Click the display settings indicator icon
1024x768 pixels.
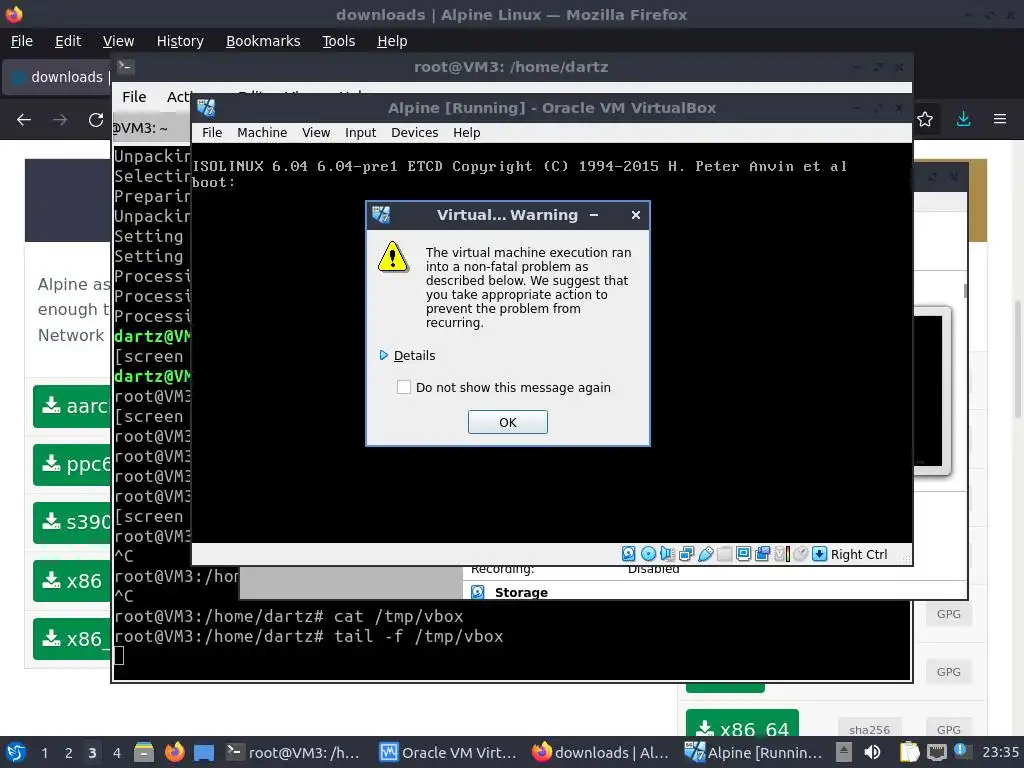[x=743, y=554]
